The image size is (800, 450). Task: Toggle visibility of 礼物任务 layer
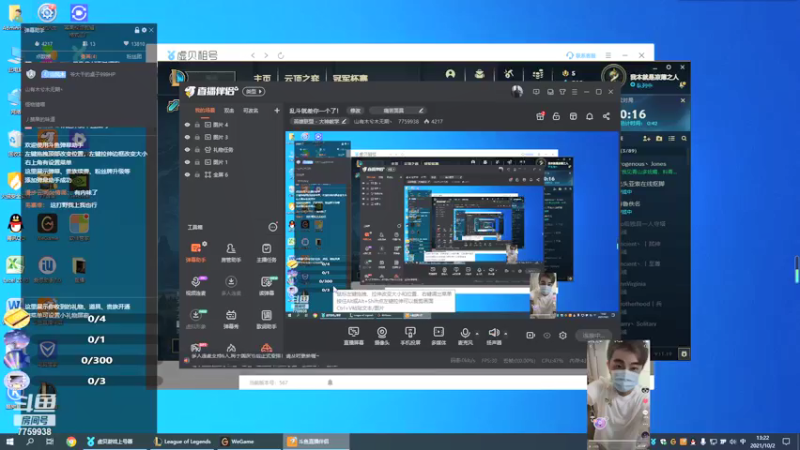187,149
